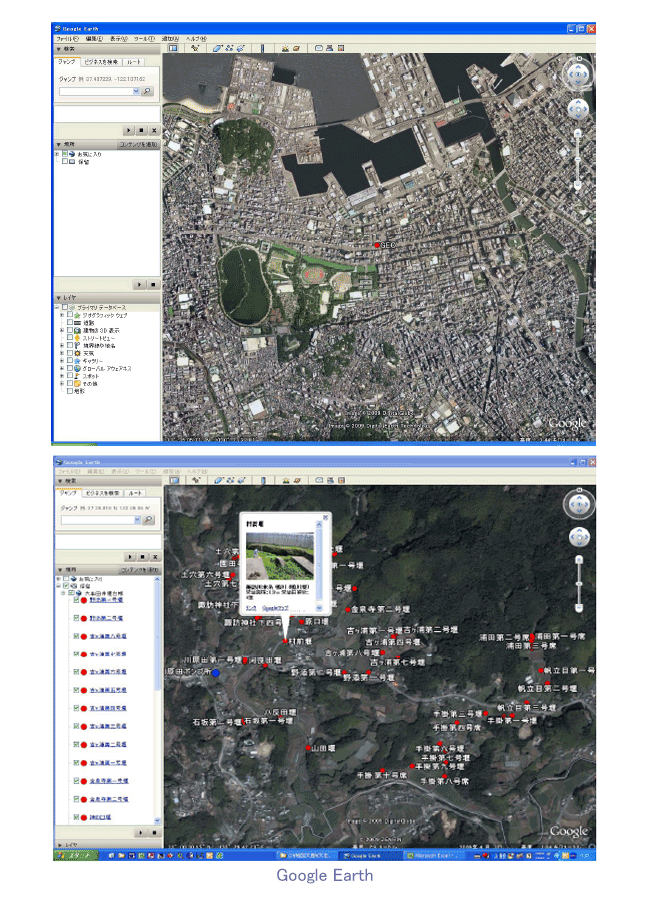Switch to ルート tab in placemark-balloon window

(135, 492)
